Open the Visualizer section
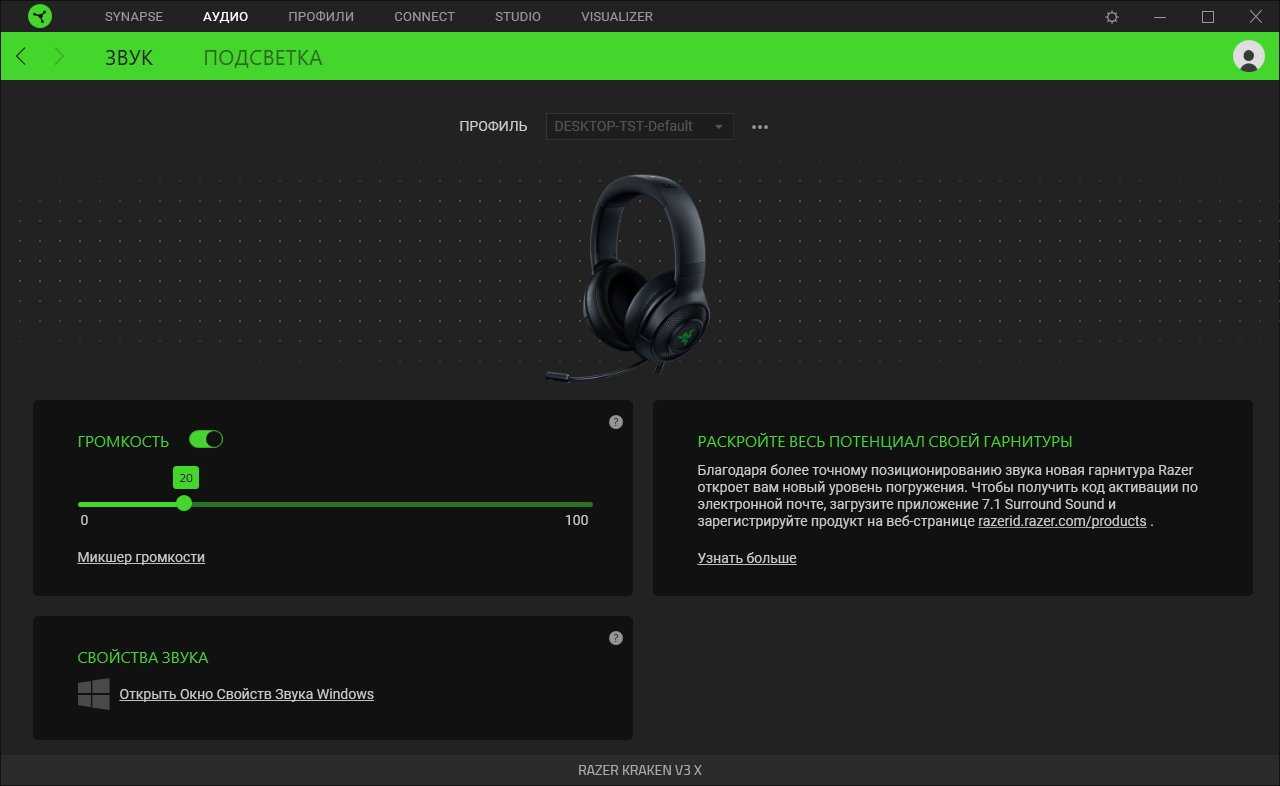The height and width of the screenshot is (786, 1280). coord(617,17)
